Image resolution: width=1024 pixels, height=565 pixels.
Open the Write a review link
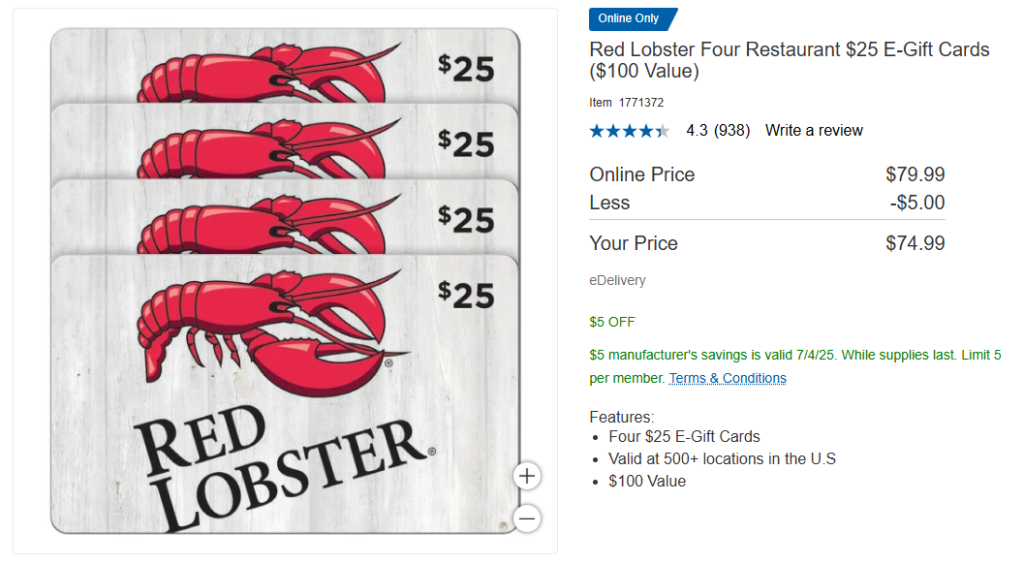point(814,131)
